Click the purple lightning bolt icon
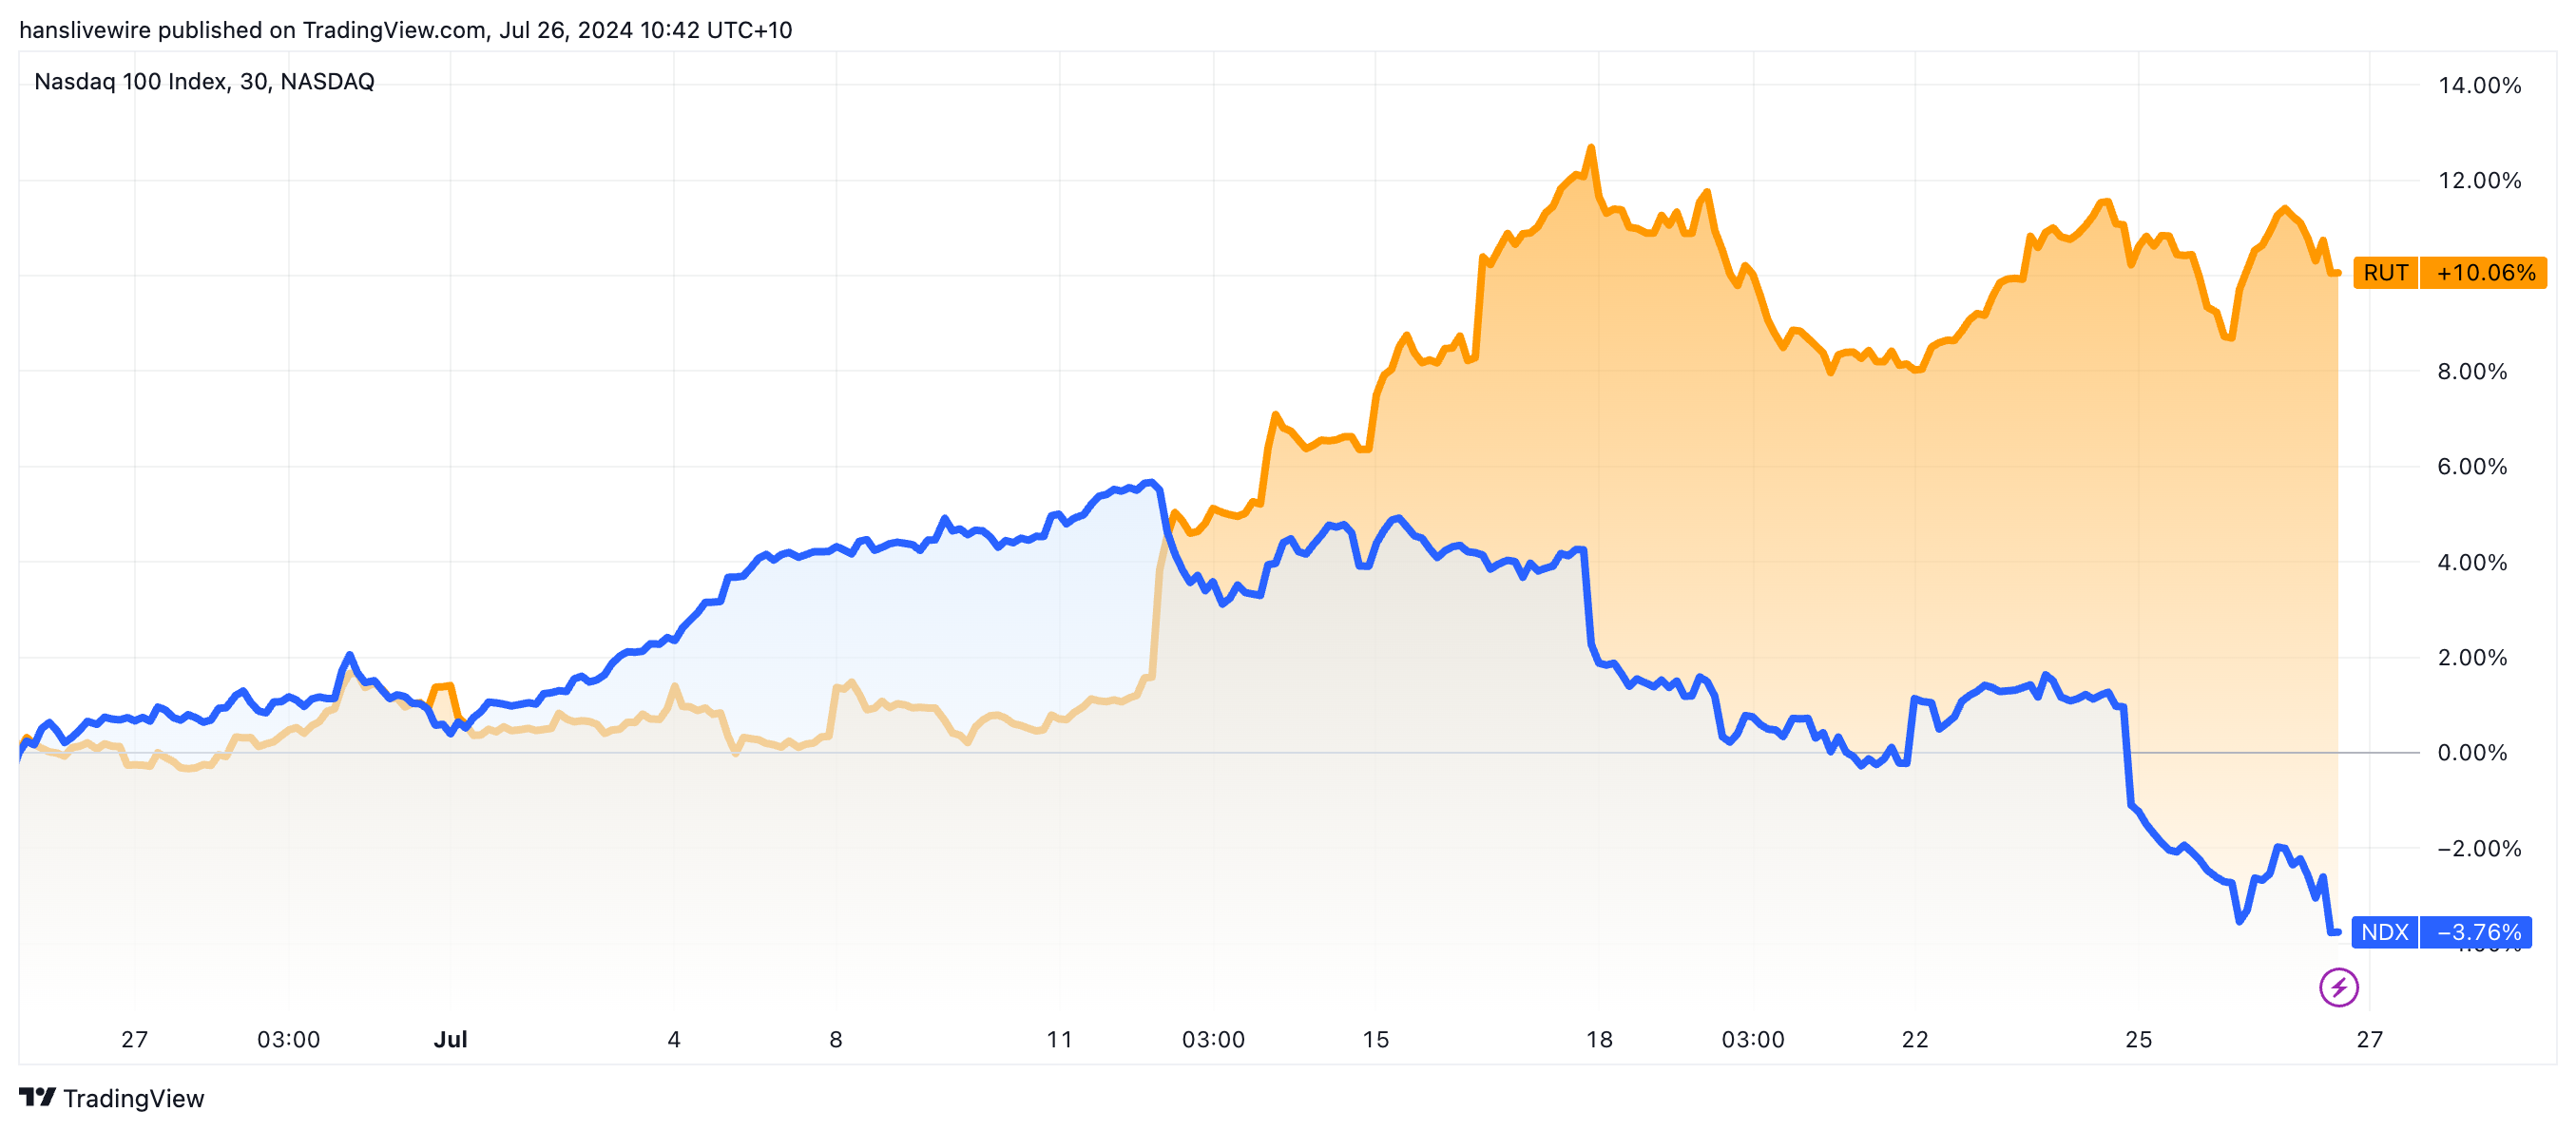The image size is (2576, 1131). click(2338, 988)
